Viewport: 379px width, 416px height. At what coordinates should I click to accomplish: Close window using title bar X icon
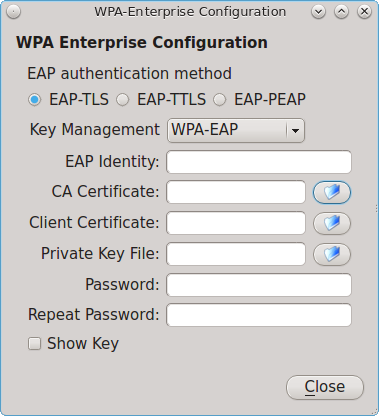364,12
